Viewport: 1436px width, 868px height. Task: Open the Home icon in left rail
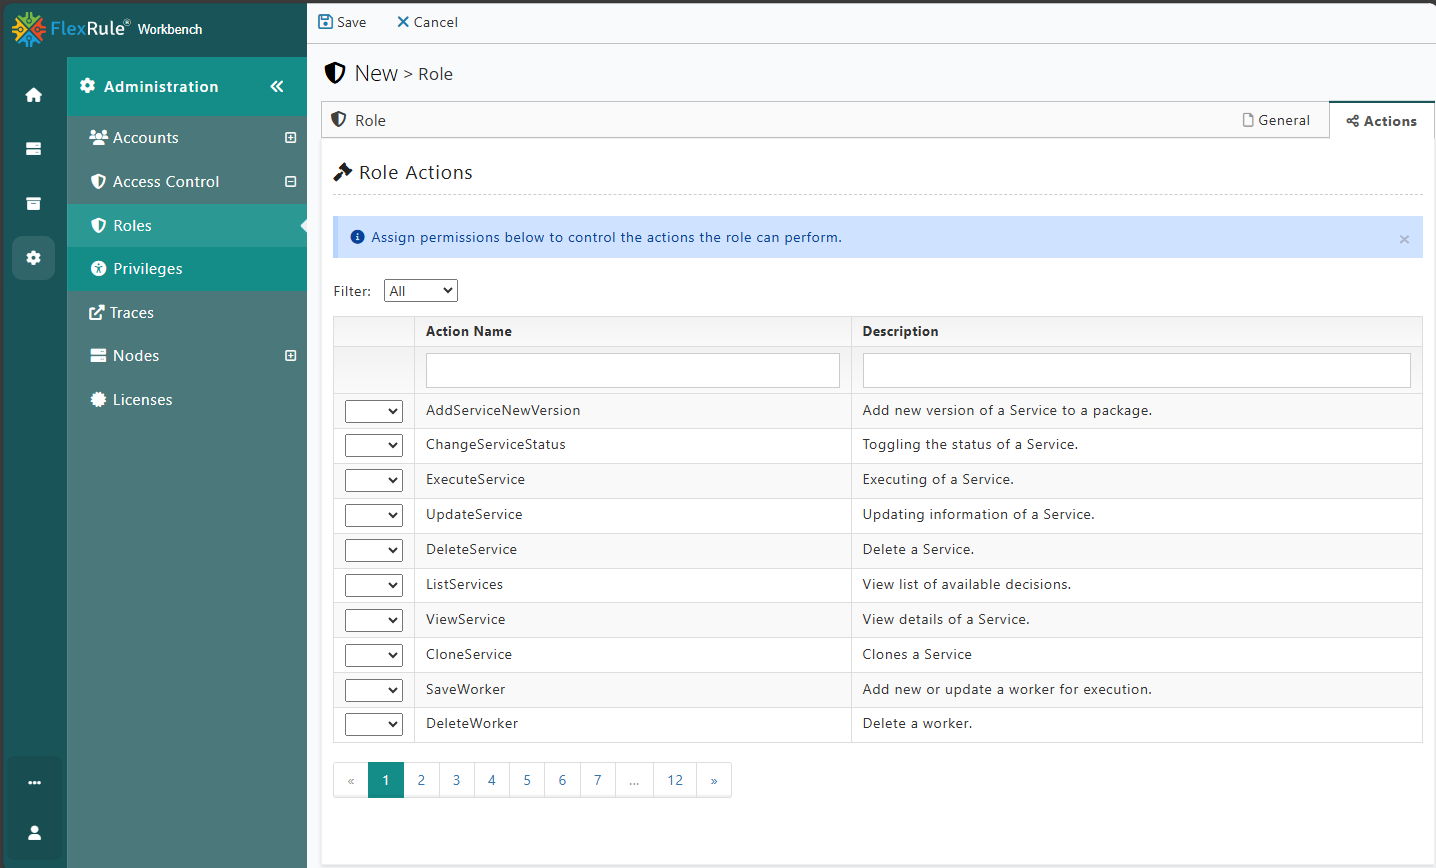(34, 95)
